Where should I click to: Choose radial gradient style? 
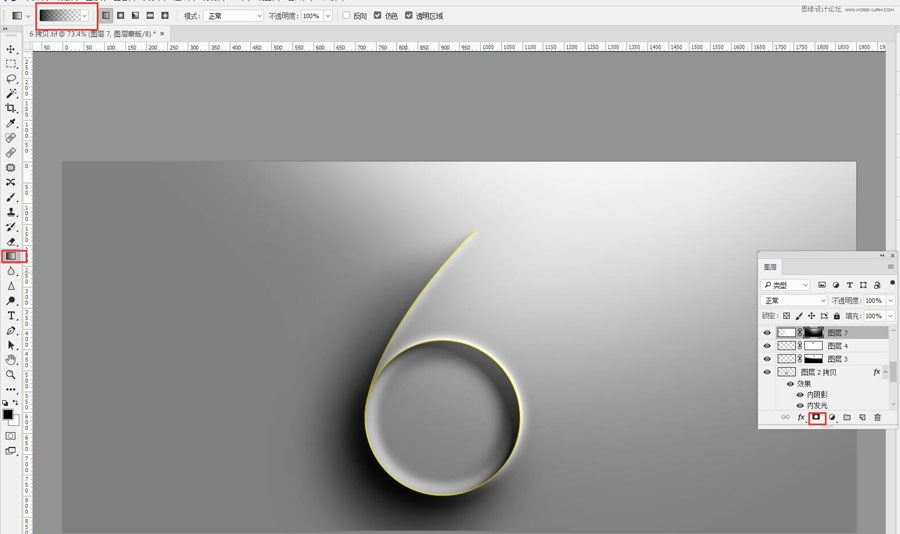[x=121, y=16]
